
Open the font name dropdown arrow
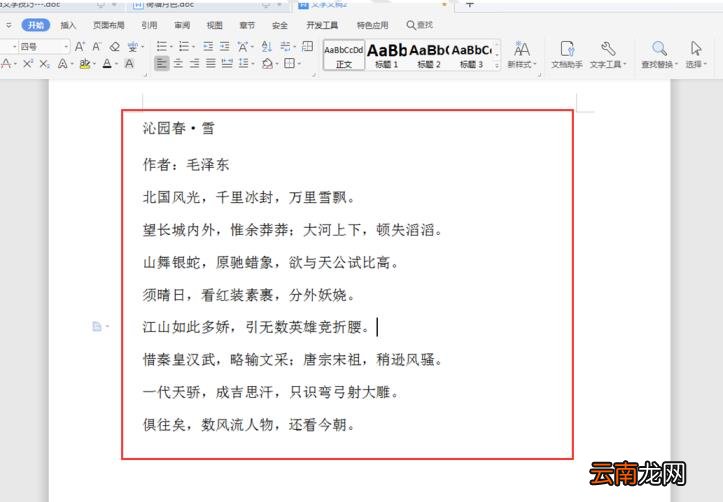[14, 47]
